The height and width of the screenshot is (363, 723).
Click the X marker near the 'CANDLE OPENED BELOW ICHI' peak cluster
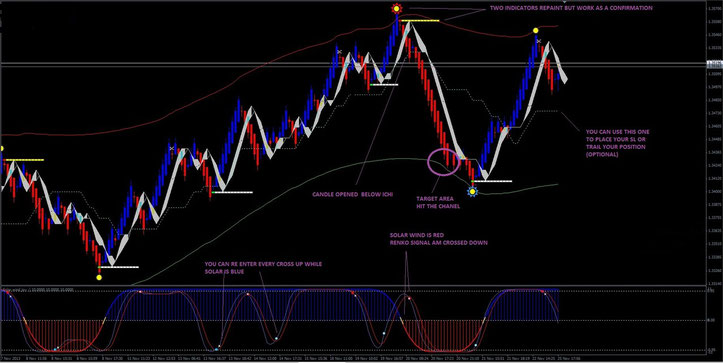[x=340, y=52]
